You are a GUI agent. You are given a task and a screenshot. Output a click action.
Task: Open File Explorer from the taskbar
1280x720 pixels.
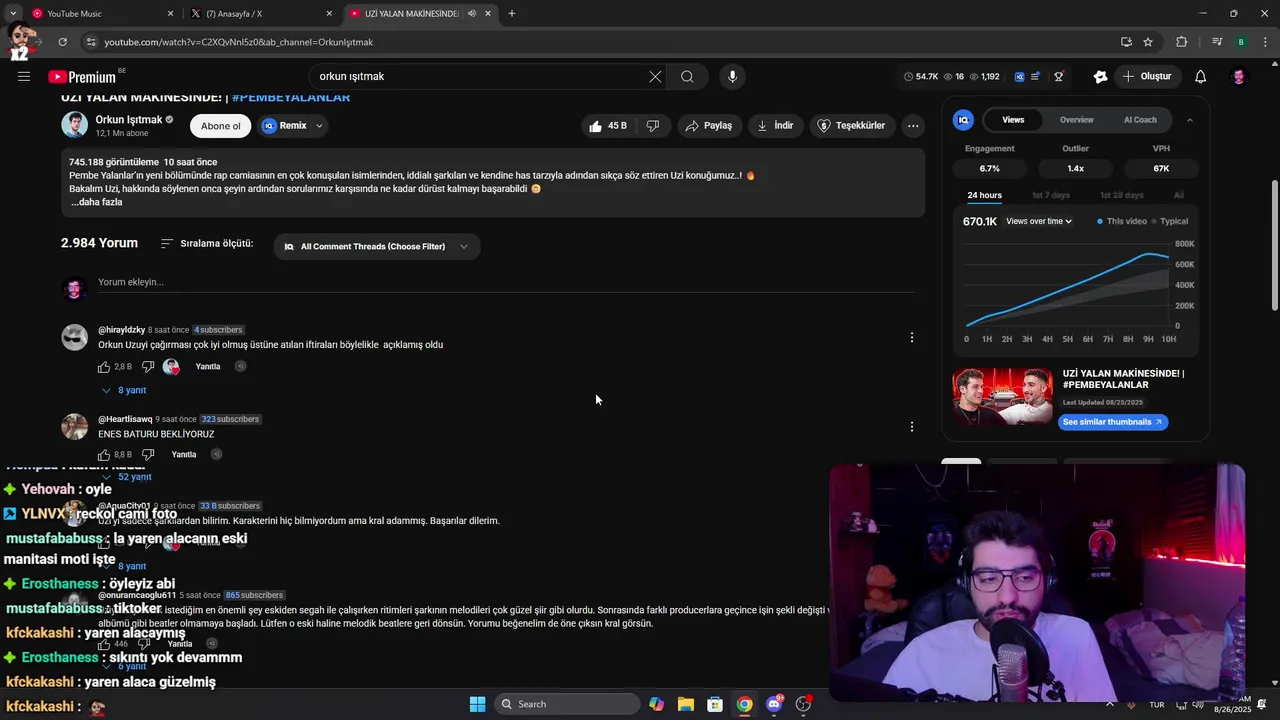pyautogui.click(x=686, y=704)
